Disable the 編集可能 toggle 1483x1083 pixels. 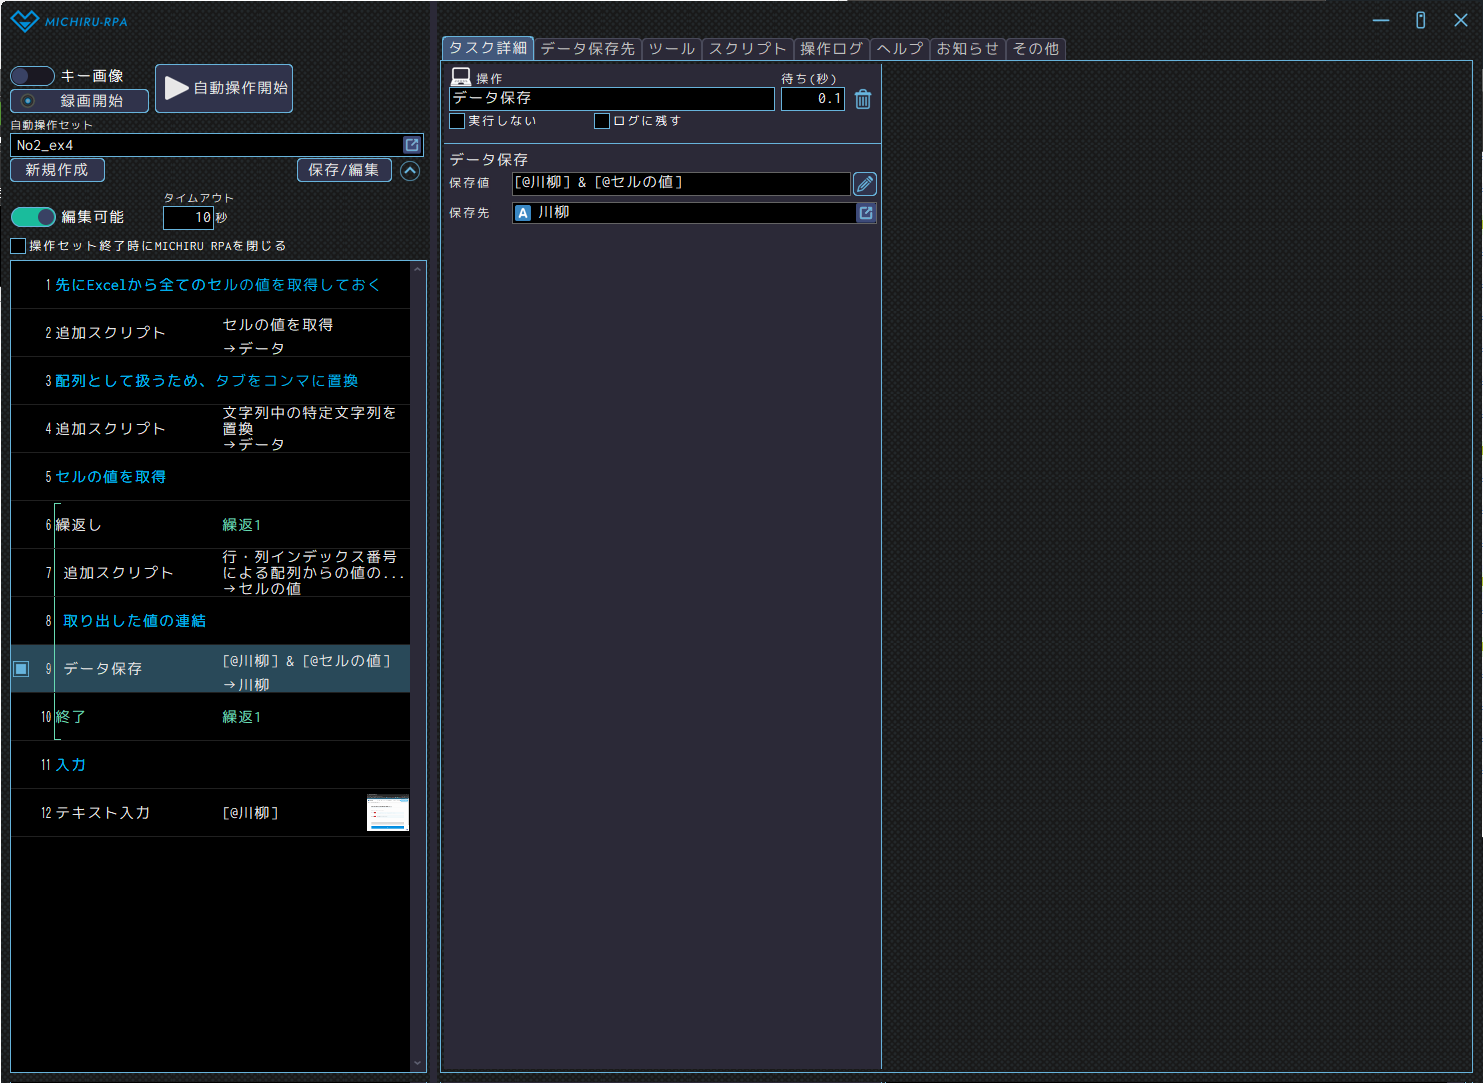click(33, 217)
